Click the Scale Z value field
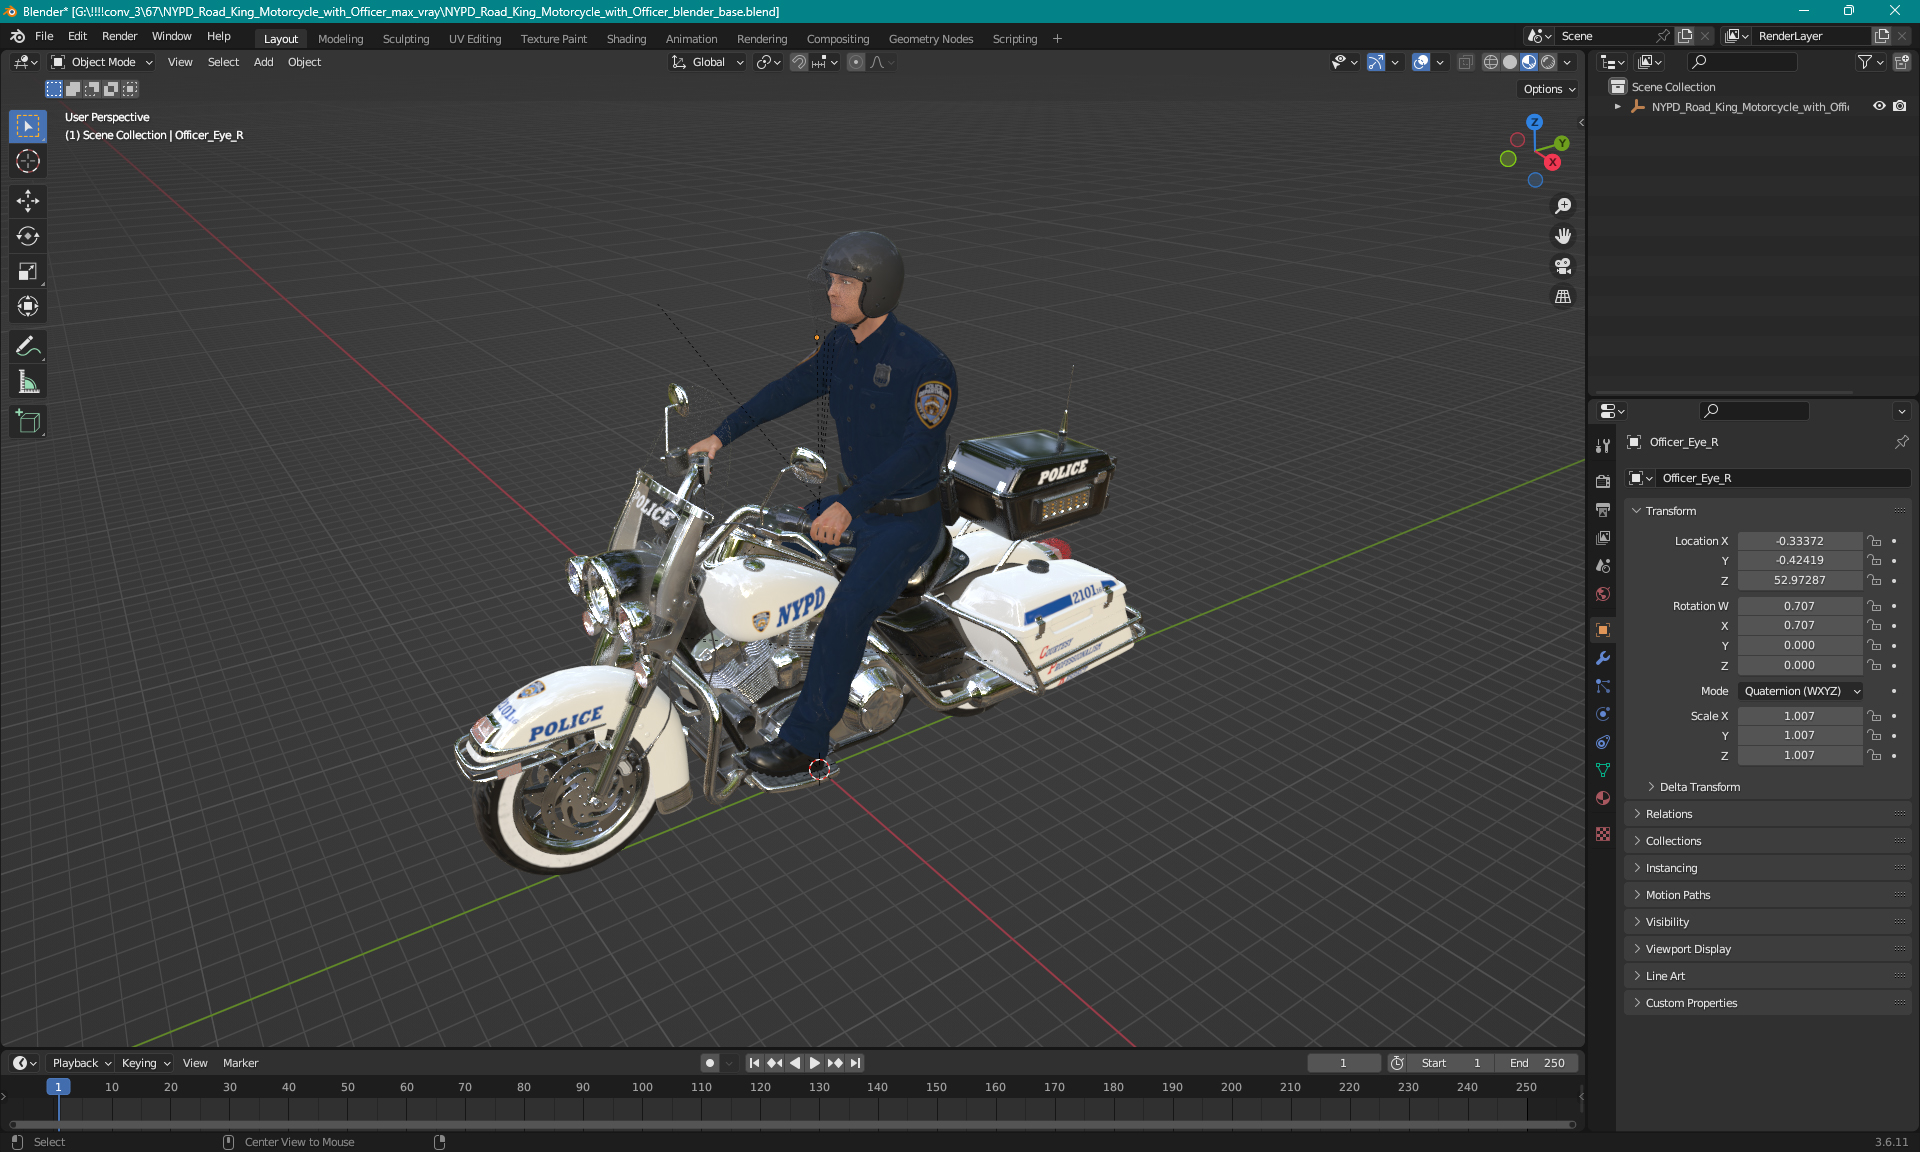The image size is (1920, 1152). [x=1799, y=755]
